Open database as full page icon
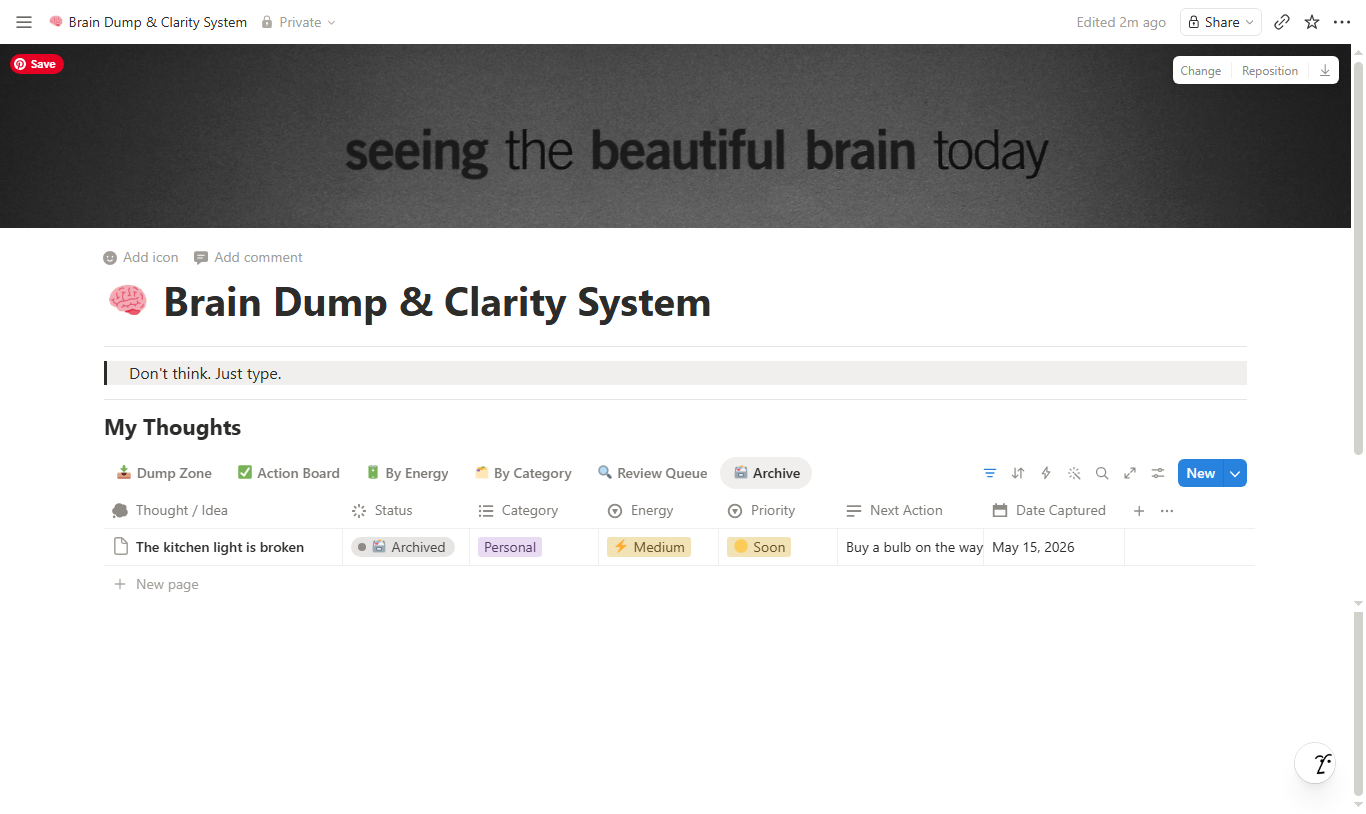Screen dimensions: 1366x814 (1130, 473)
